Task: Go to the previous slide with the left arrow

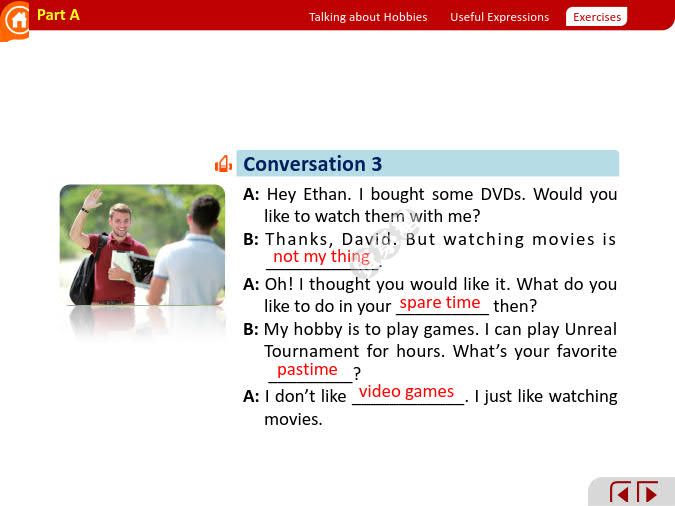Action: point(620,493)
